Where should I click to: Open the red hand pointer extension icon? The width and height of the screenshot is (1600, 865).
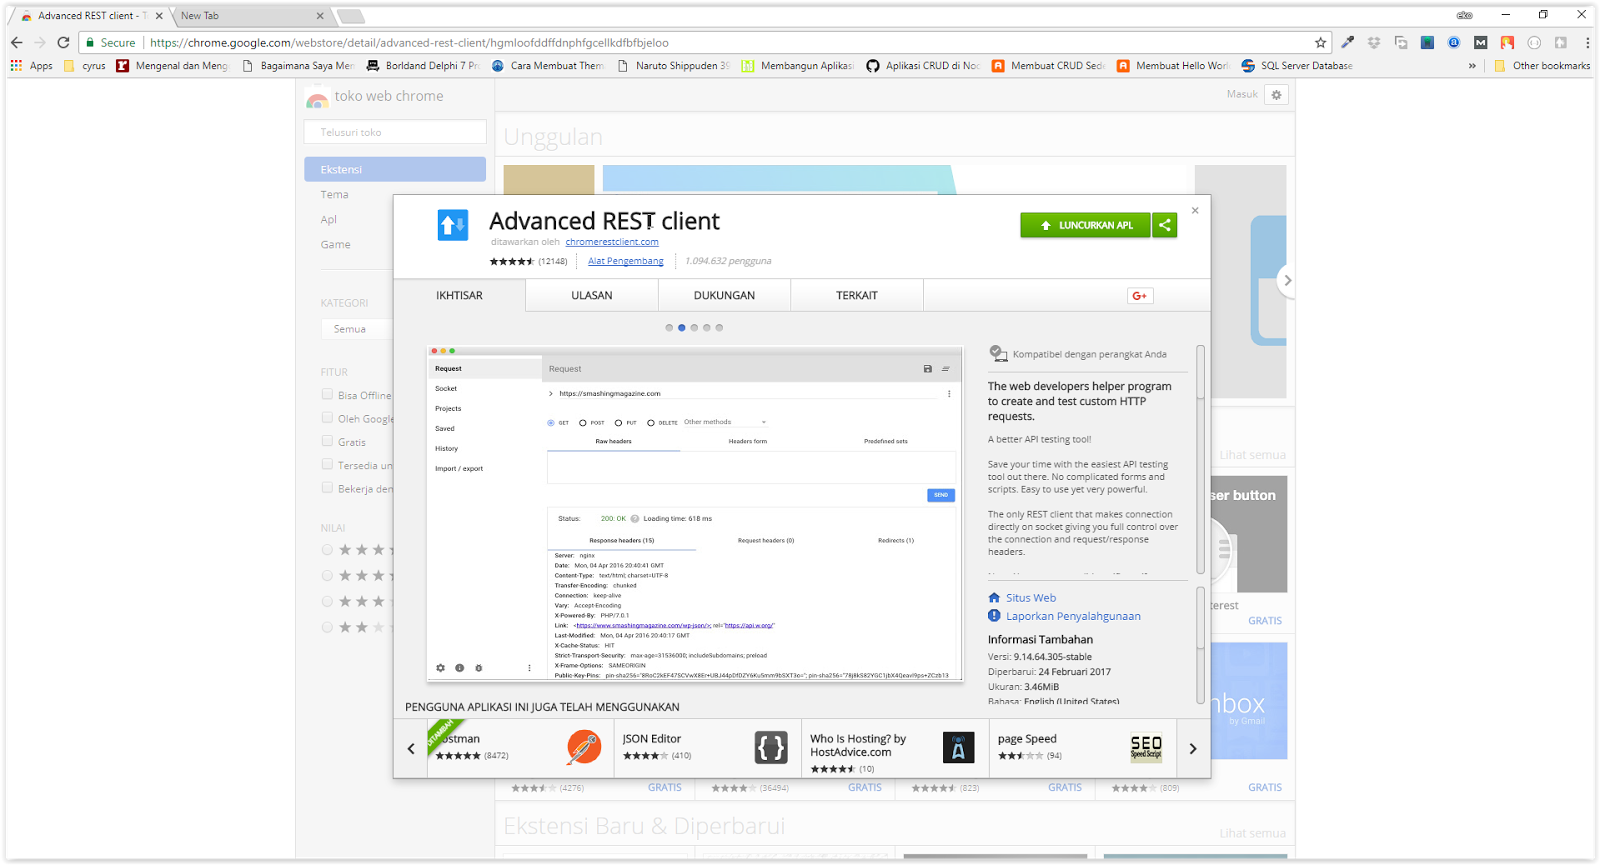tap(1507, 42)
